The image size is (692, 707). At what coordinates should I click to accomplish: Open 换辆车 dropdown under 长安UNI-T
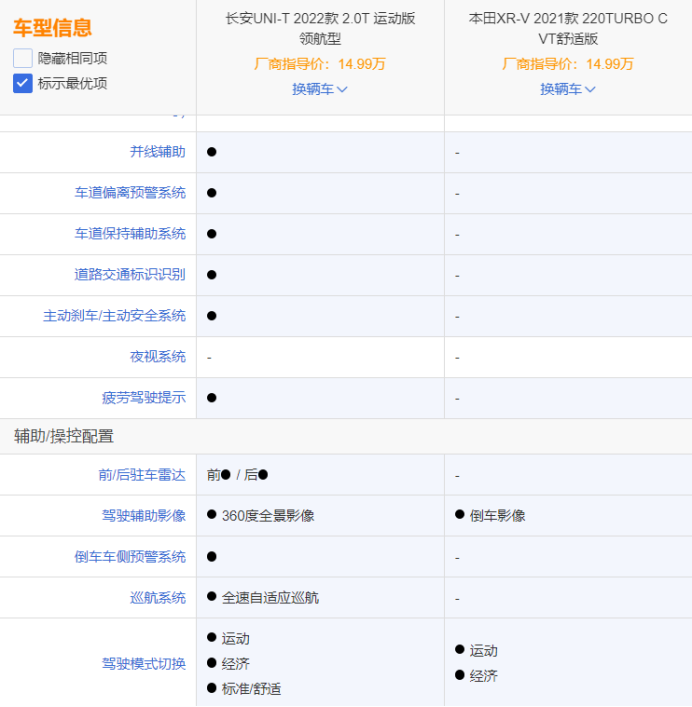tap(320, 89)
